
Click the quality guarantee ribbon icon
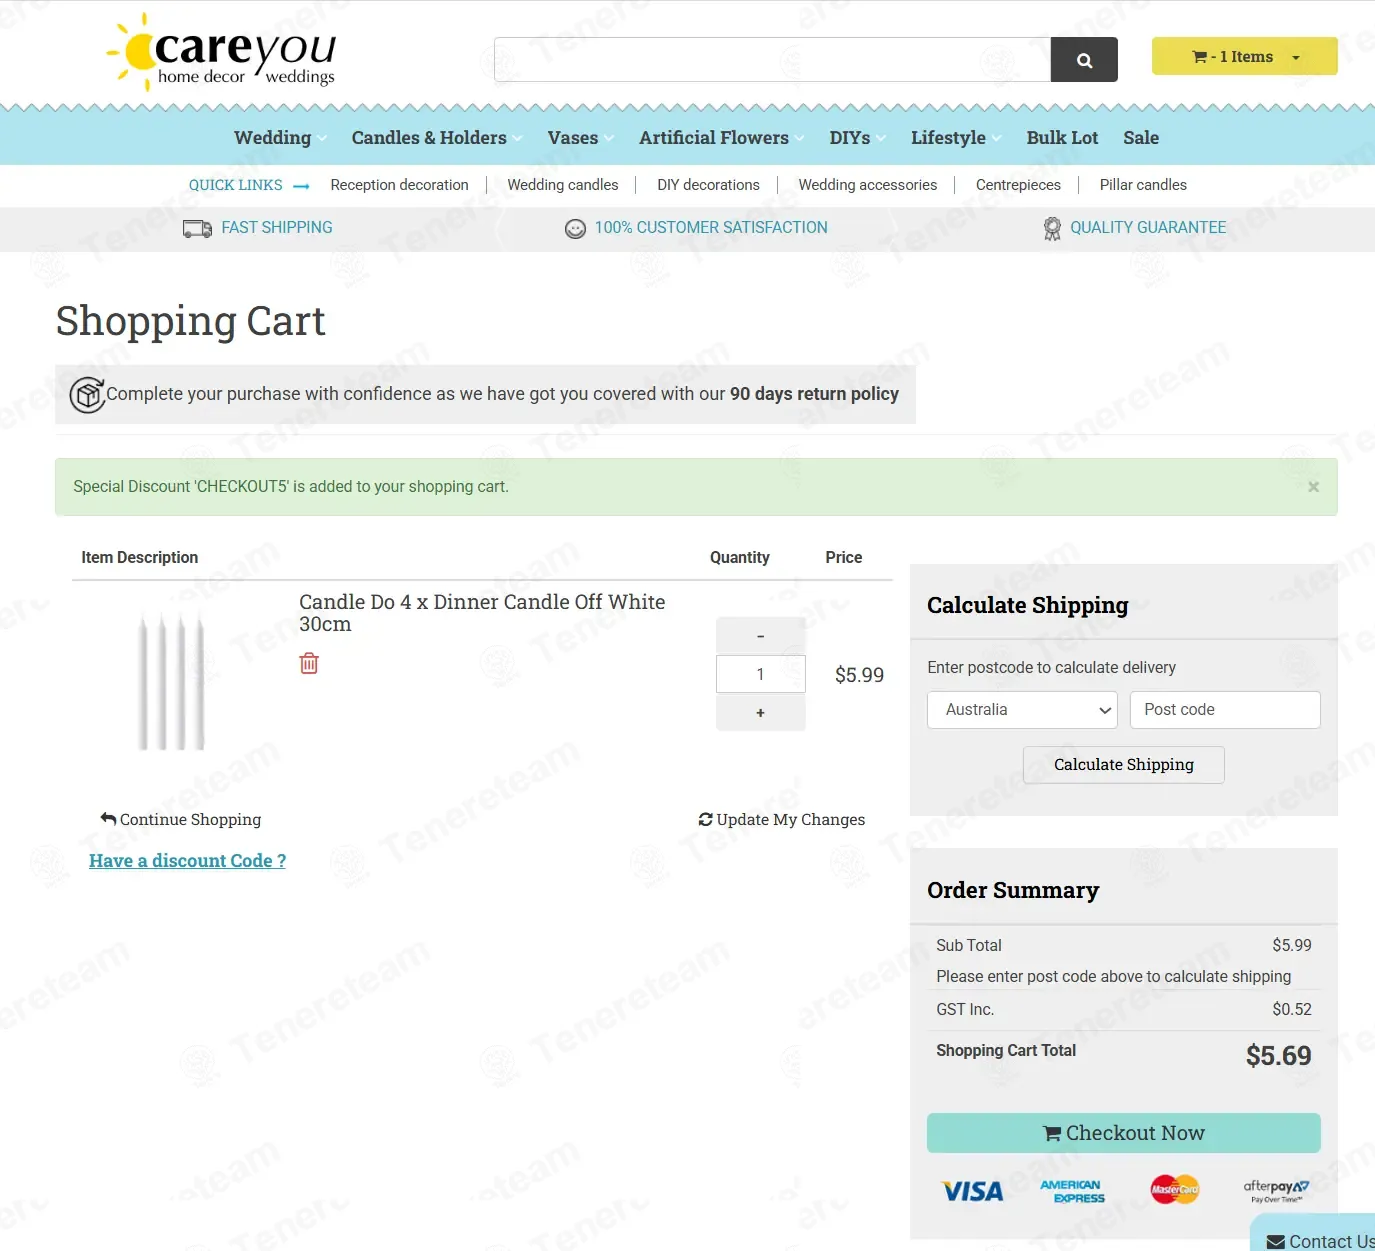pos(1052,229)
